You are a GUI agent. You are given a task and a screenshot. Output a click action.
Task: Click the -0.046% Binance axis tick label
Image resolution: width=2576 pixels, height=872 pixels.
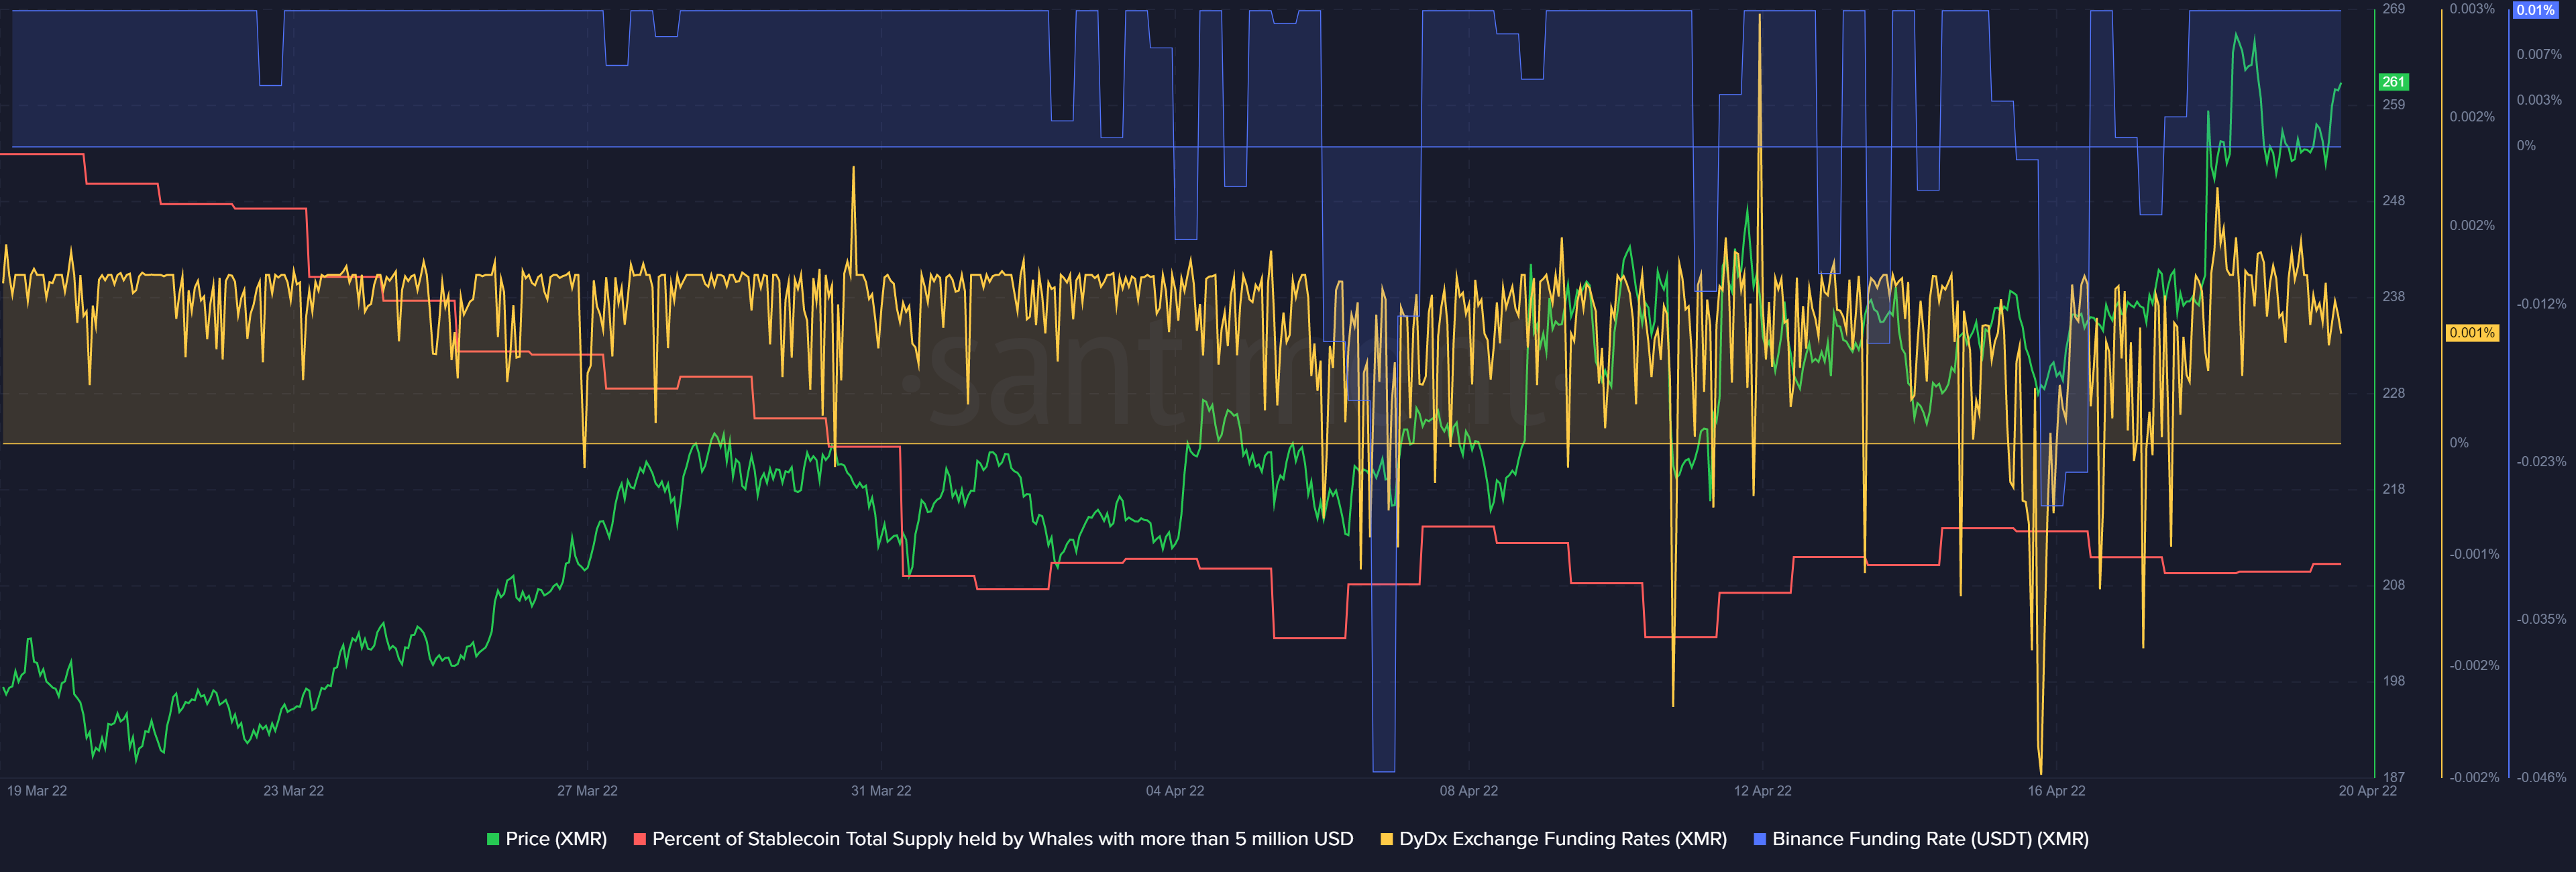[x=2541, y=777]
